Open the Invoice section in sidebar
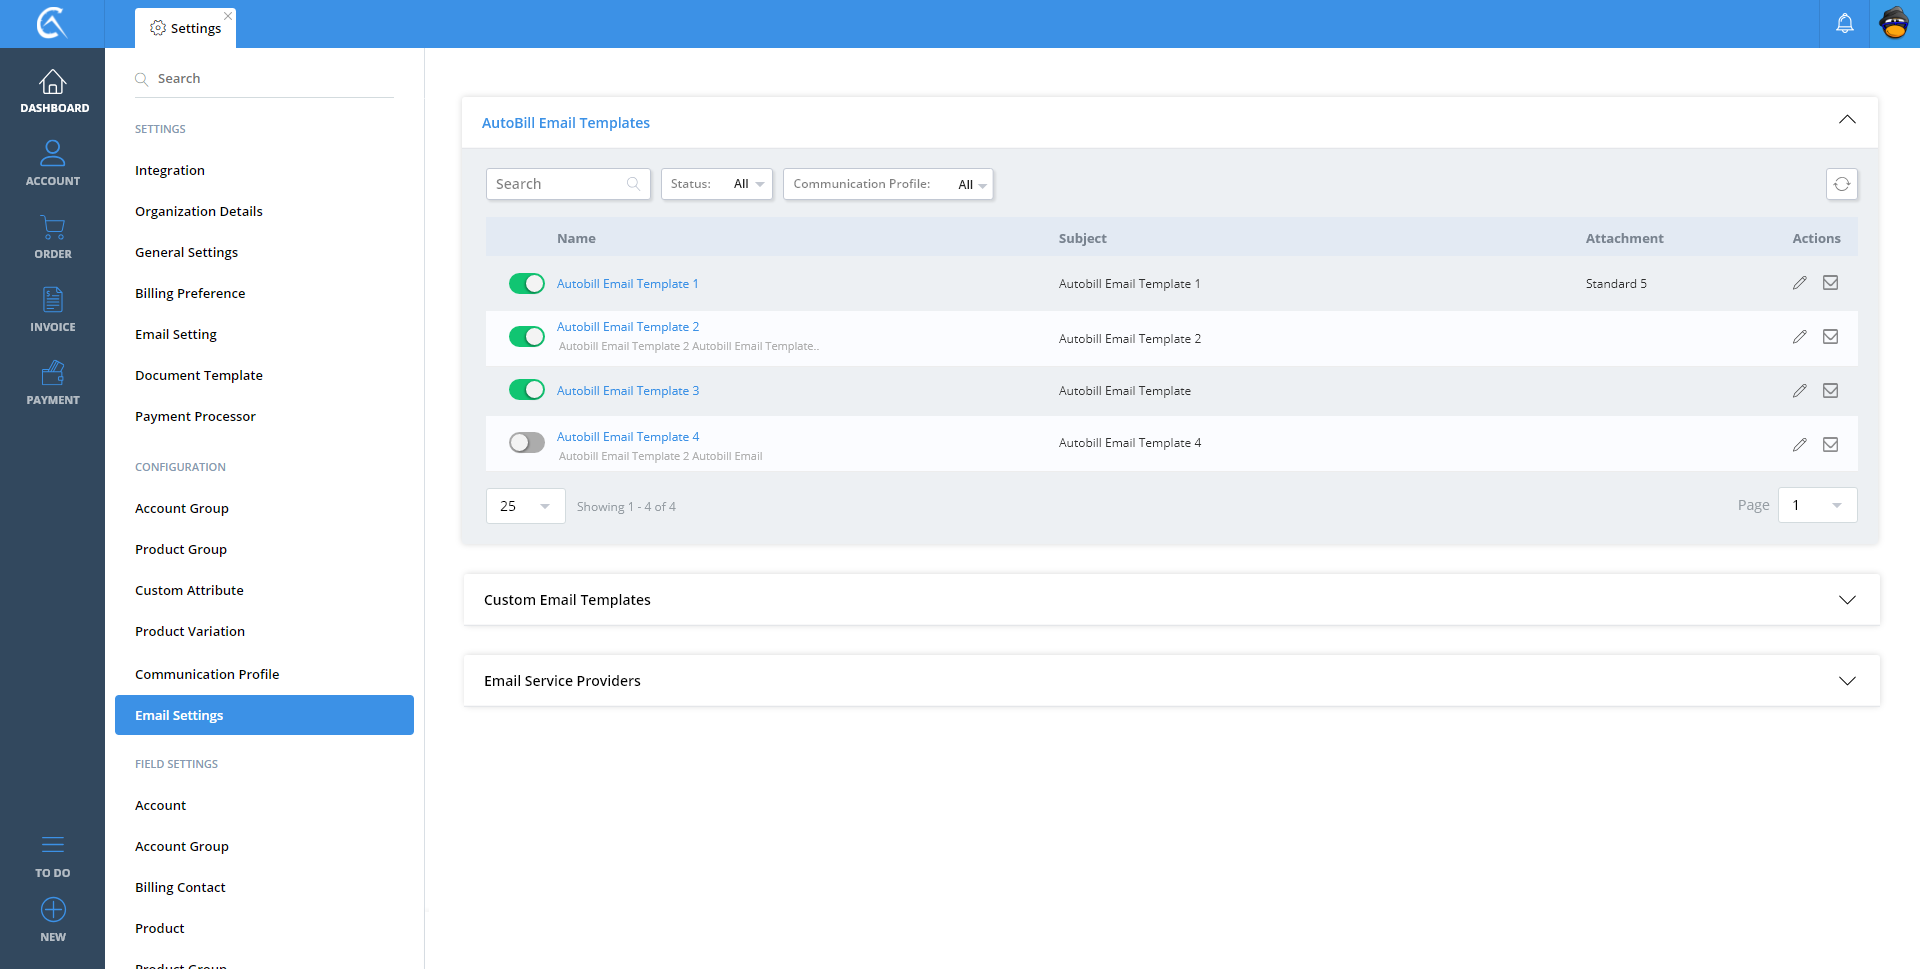The image size is (1920, 969). coord(53,310)
